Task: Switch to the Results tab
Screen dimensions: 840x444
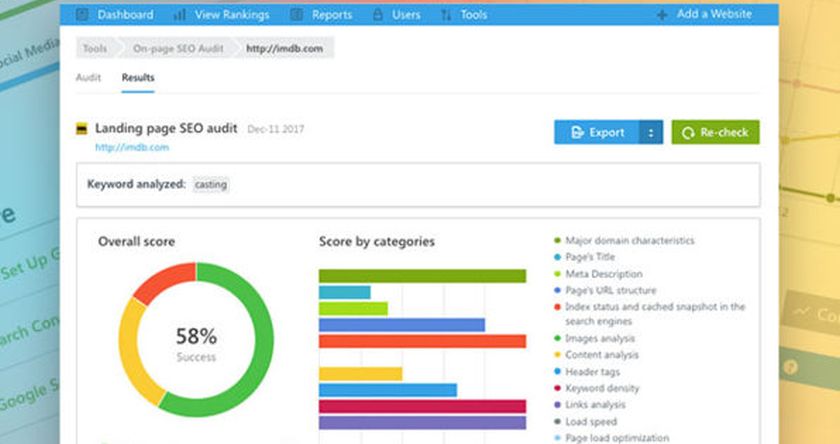Action: click(138, 78)
